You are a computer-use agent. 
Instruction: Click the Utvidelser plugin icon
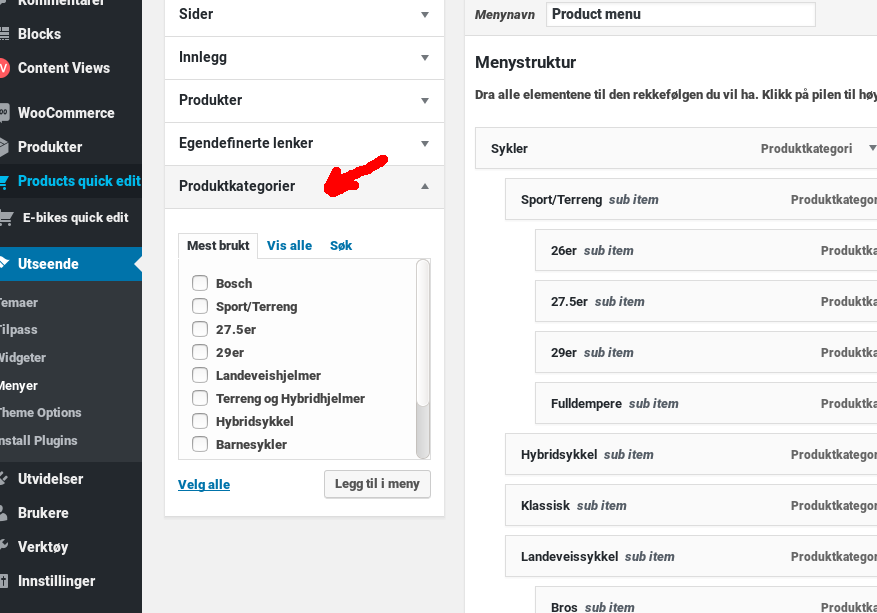4,479
